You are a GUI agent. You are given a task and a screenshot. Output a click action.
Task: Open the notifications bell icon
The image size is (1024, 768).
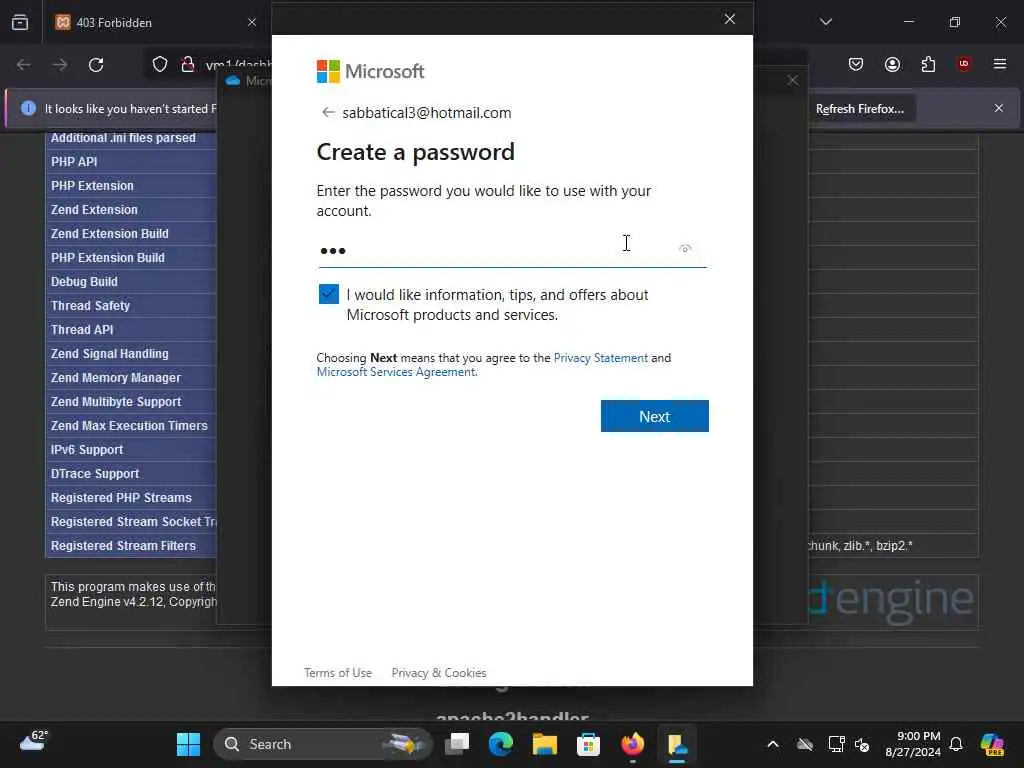tap(956, 744)
